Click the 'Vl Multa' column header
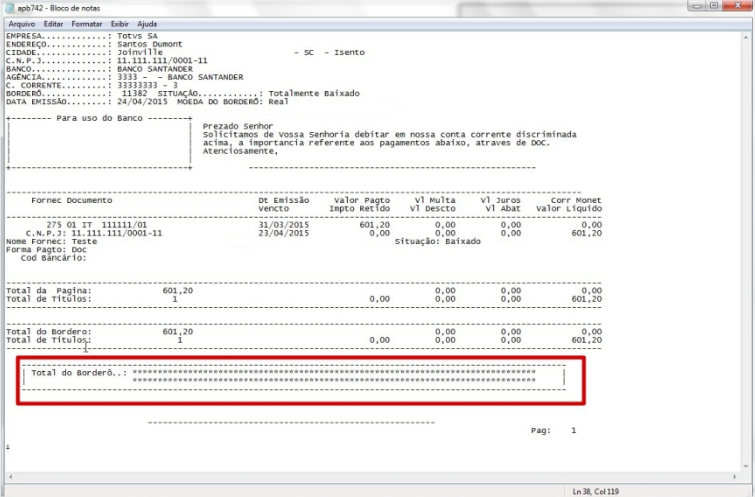This screenshot has width=755, height=497. point(435,200)
